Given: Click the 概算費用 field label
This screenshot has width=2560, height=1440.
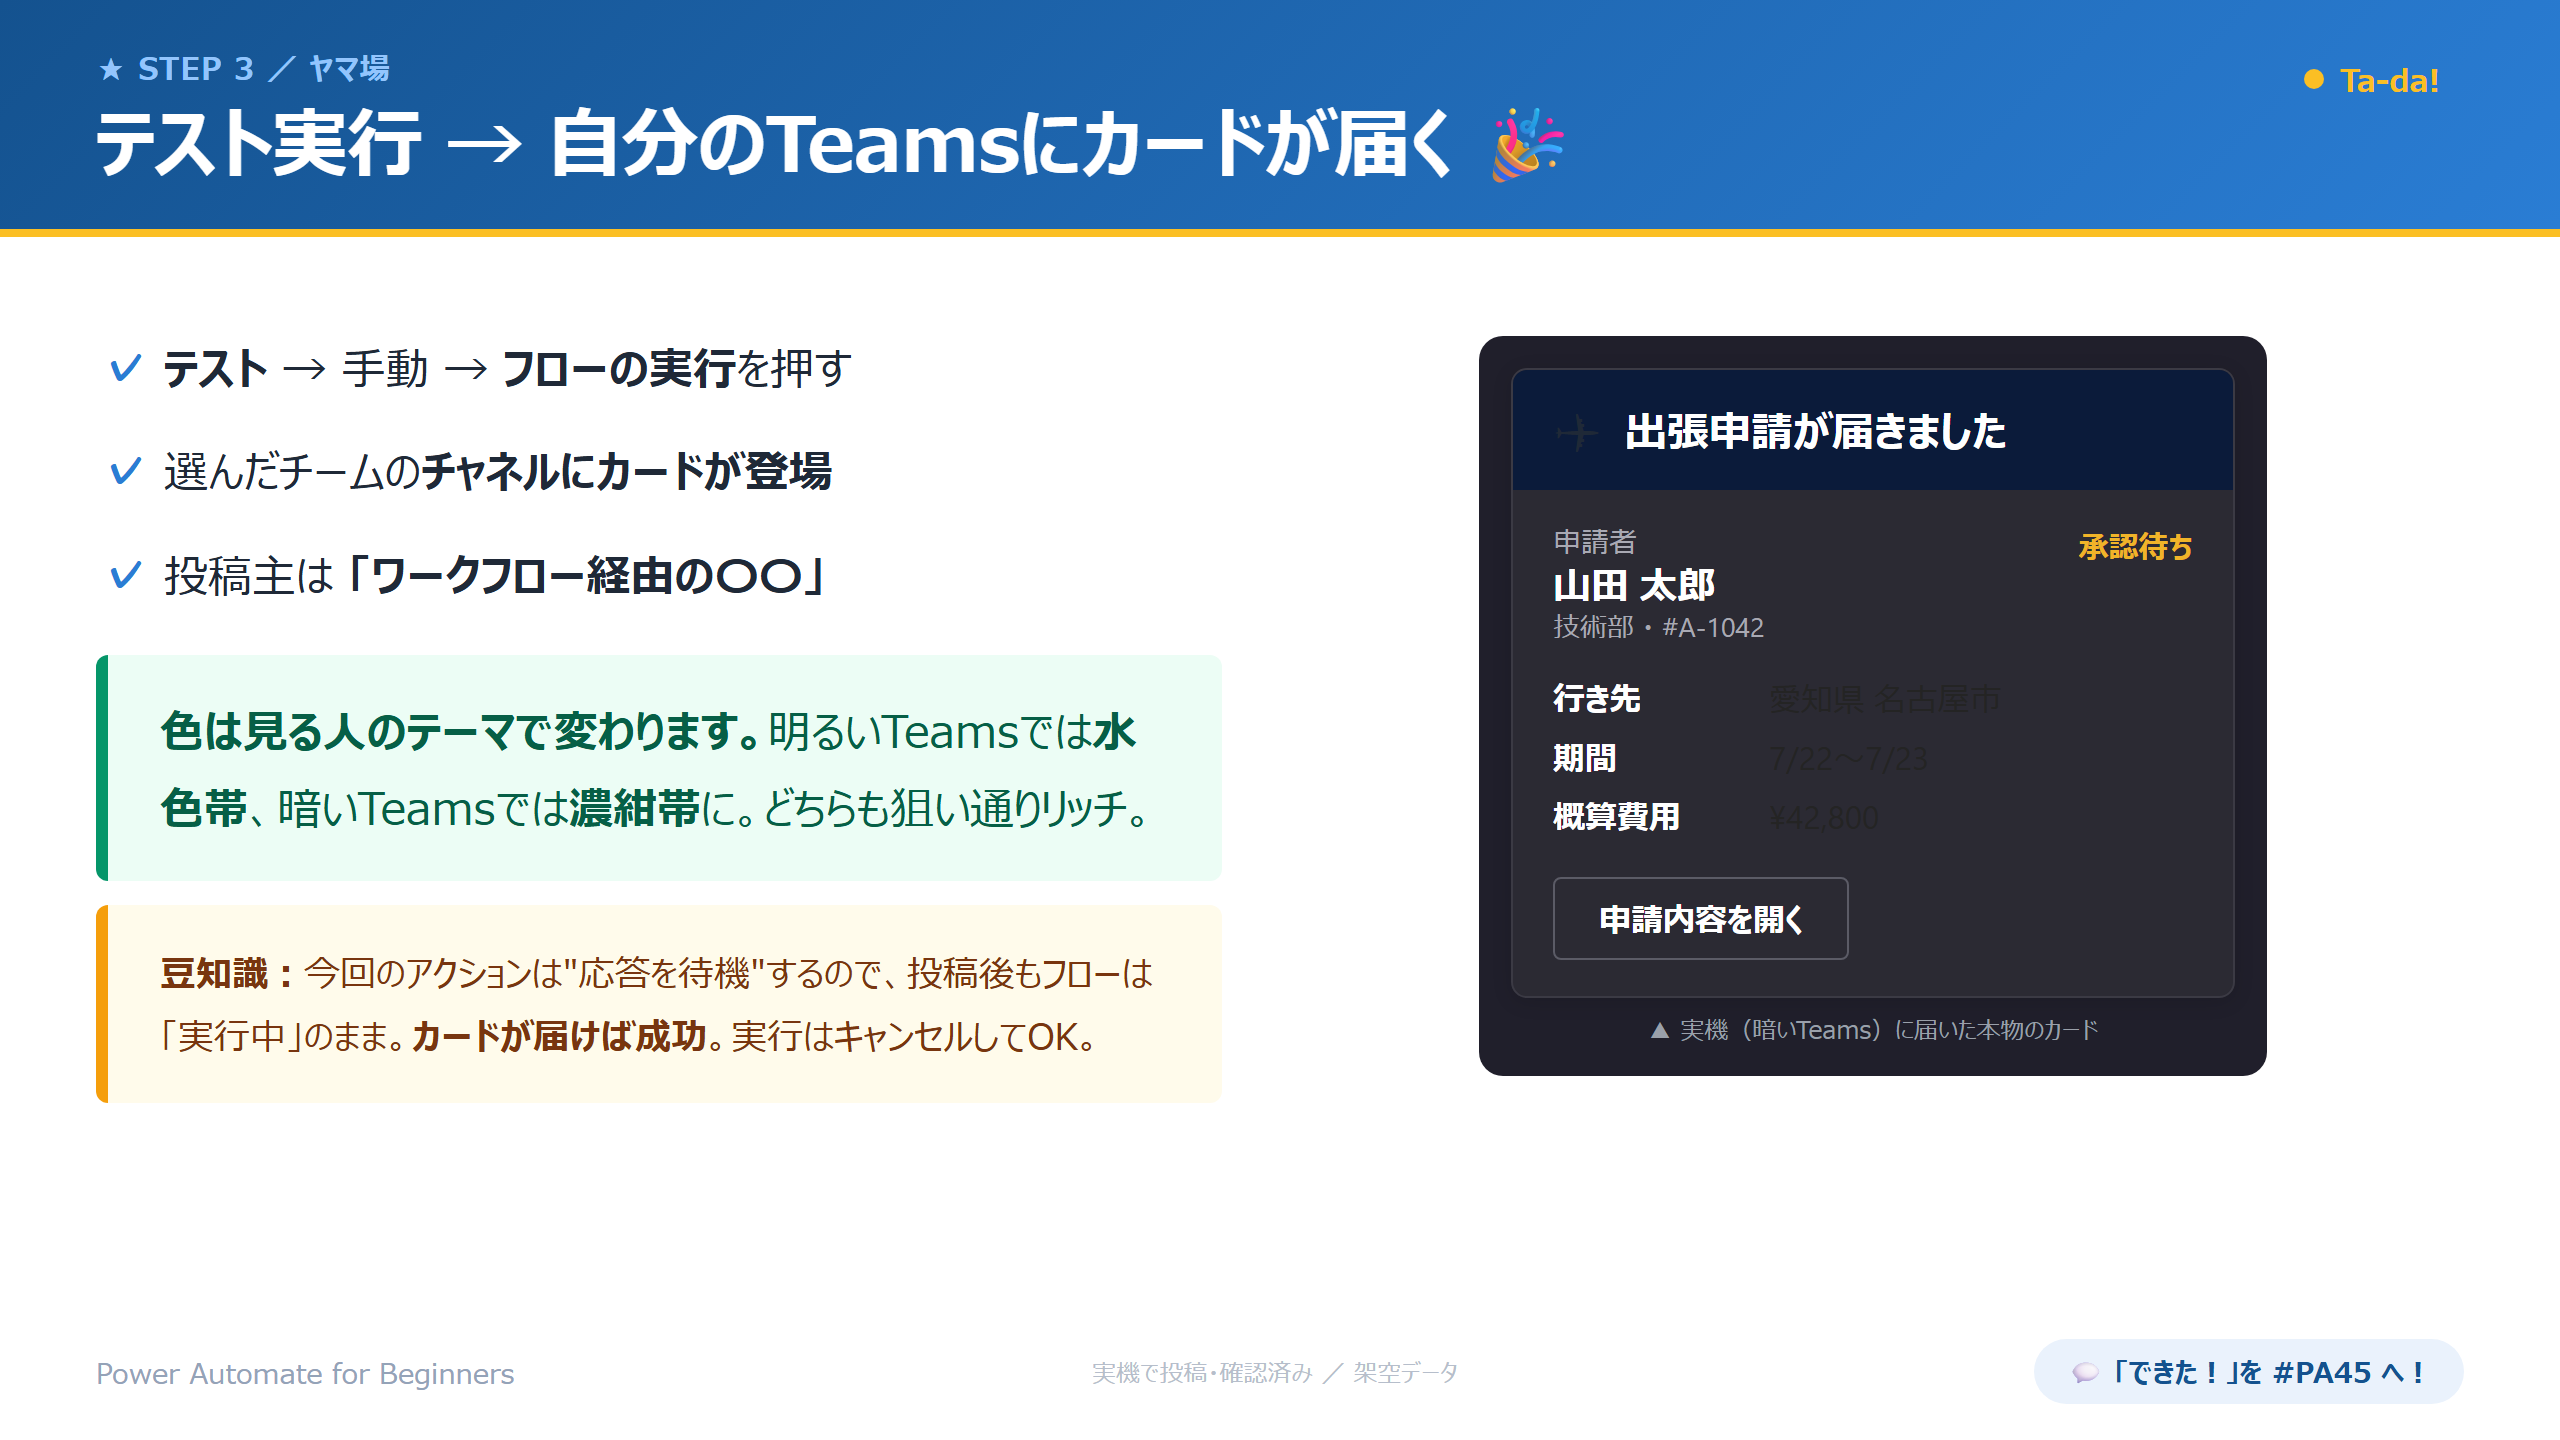Looking at the screenshot, I should coord(1616,817).
